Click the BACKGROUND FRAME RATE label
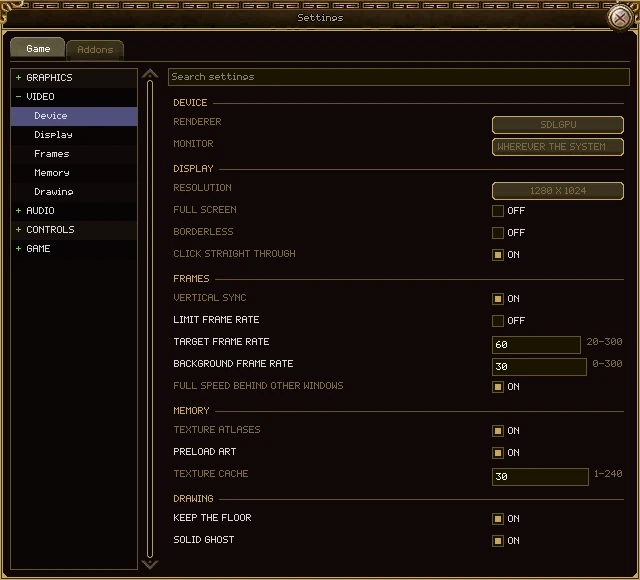Screen dimensions: 640x580 click(233, 364)
